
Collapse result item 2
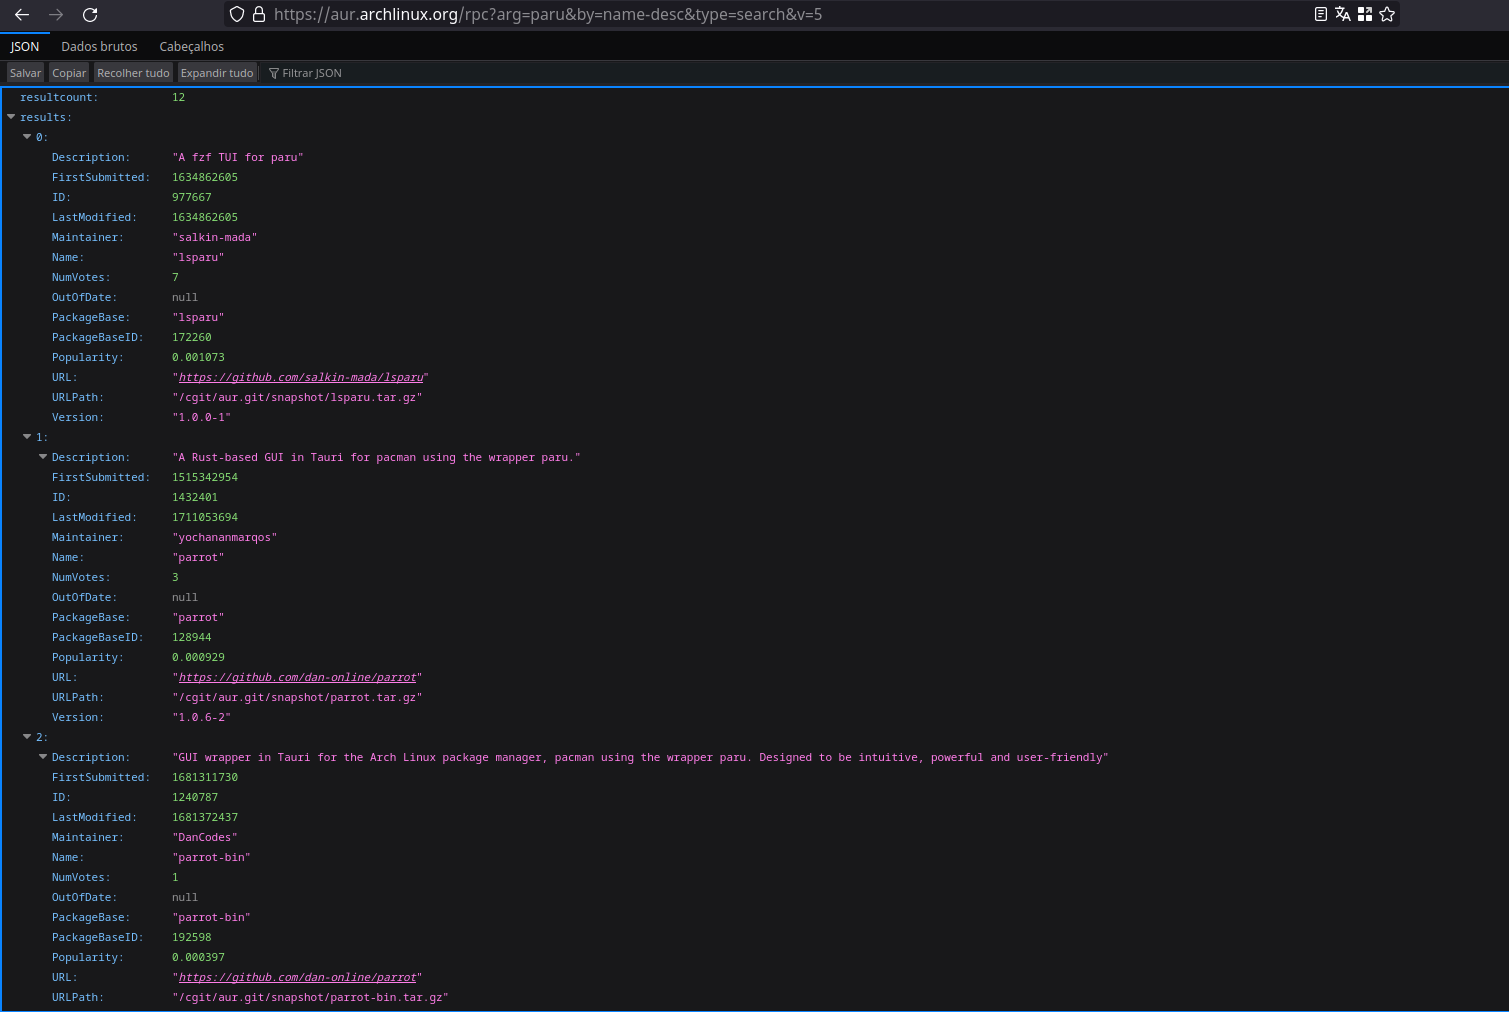coord(28,737)
